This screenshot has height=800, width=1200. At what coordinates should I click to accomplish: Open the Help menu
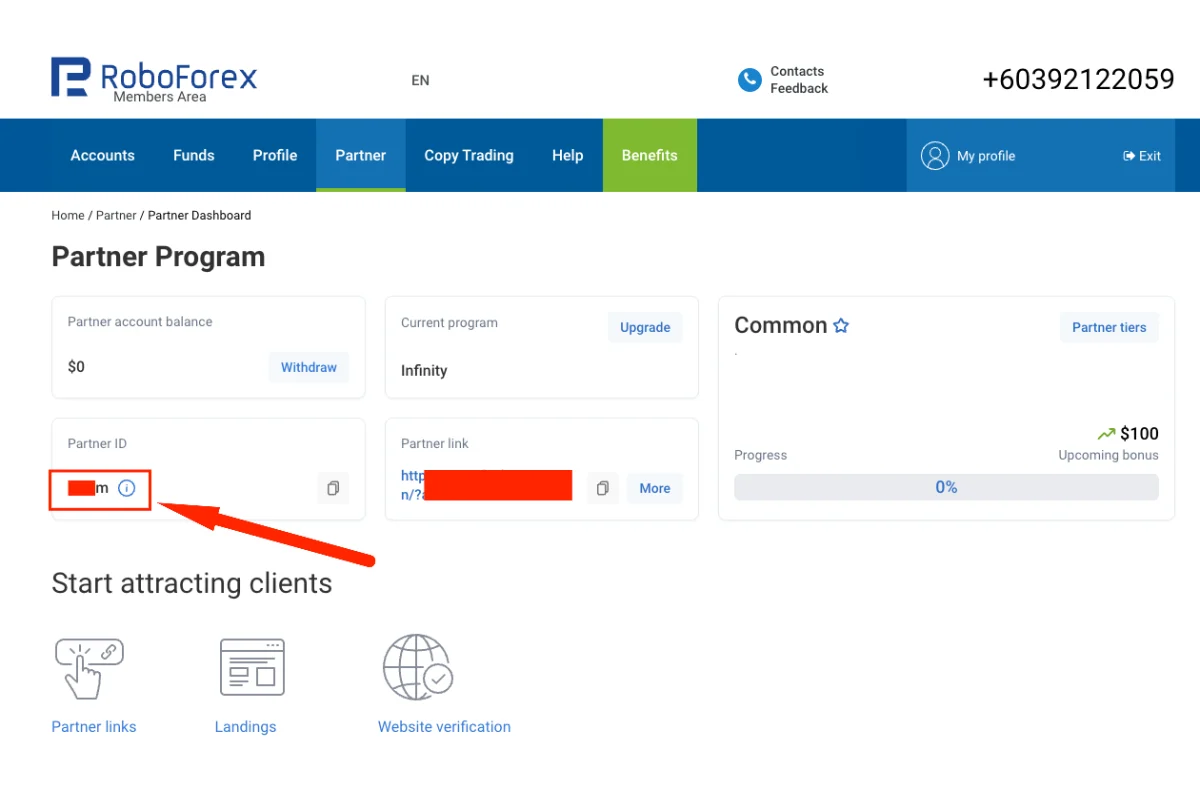(567, 155)
